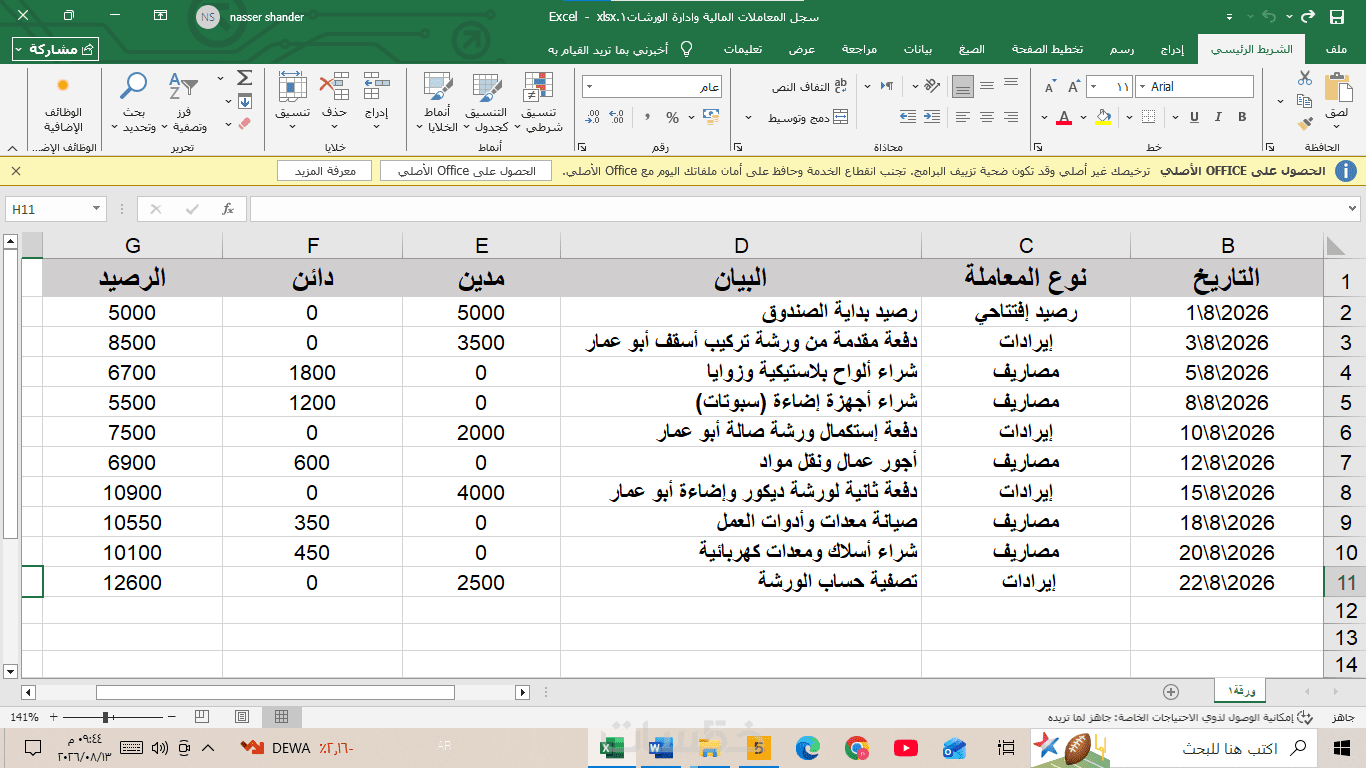Open Excel from the Windows taskbar

click(x=611, y=748)
